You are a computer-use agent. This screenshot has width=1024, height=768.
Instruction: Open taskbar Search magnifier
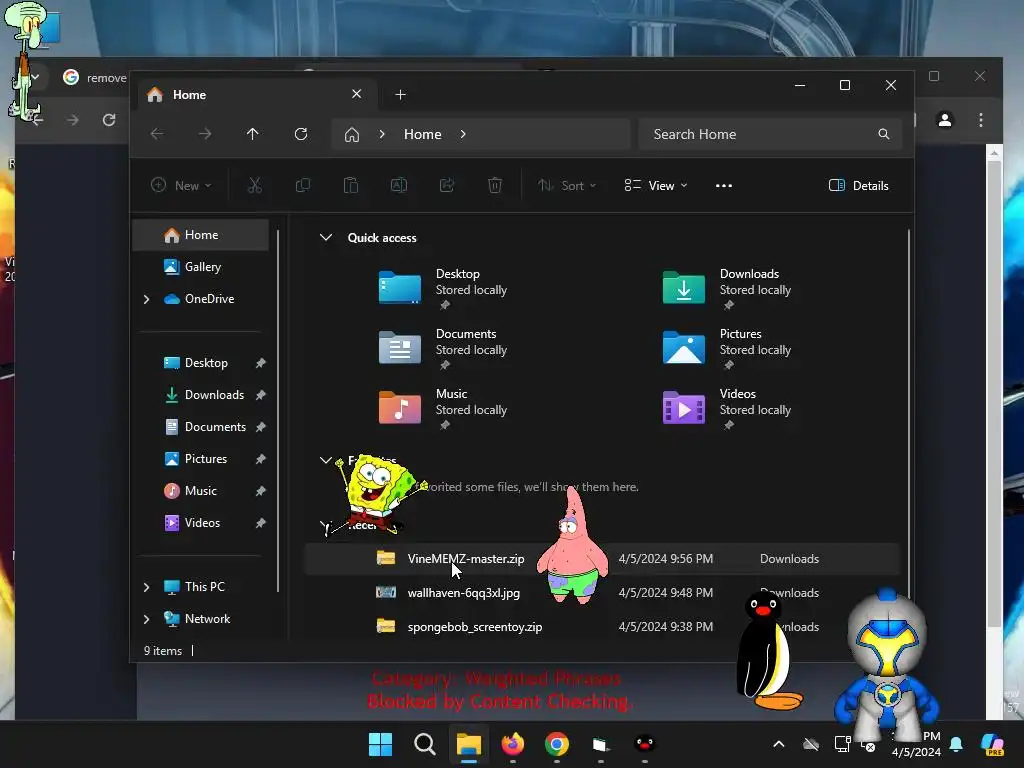424,744
